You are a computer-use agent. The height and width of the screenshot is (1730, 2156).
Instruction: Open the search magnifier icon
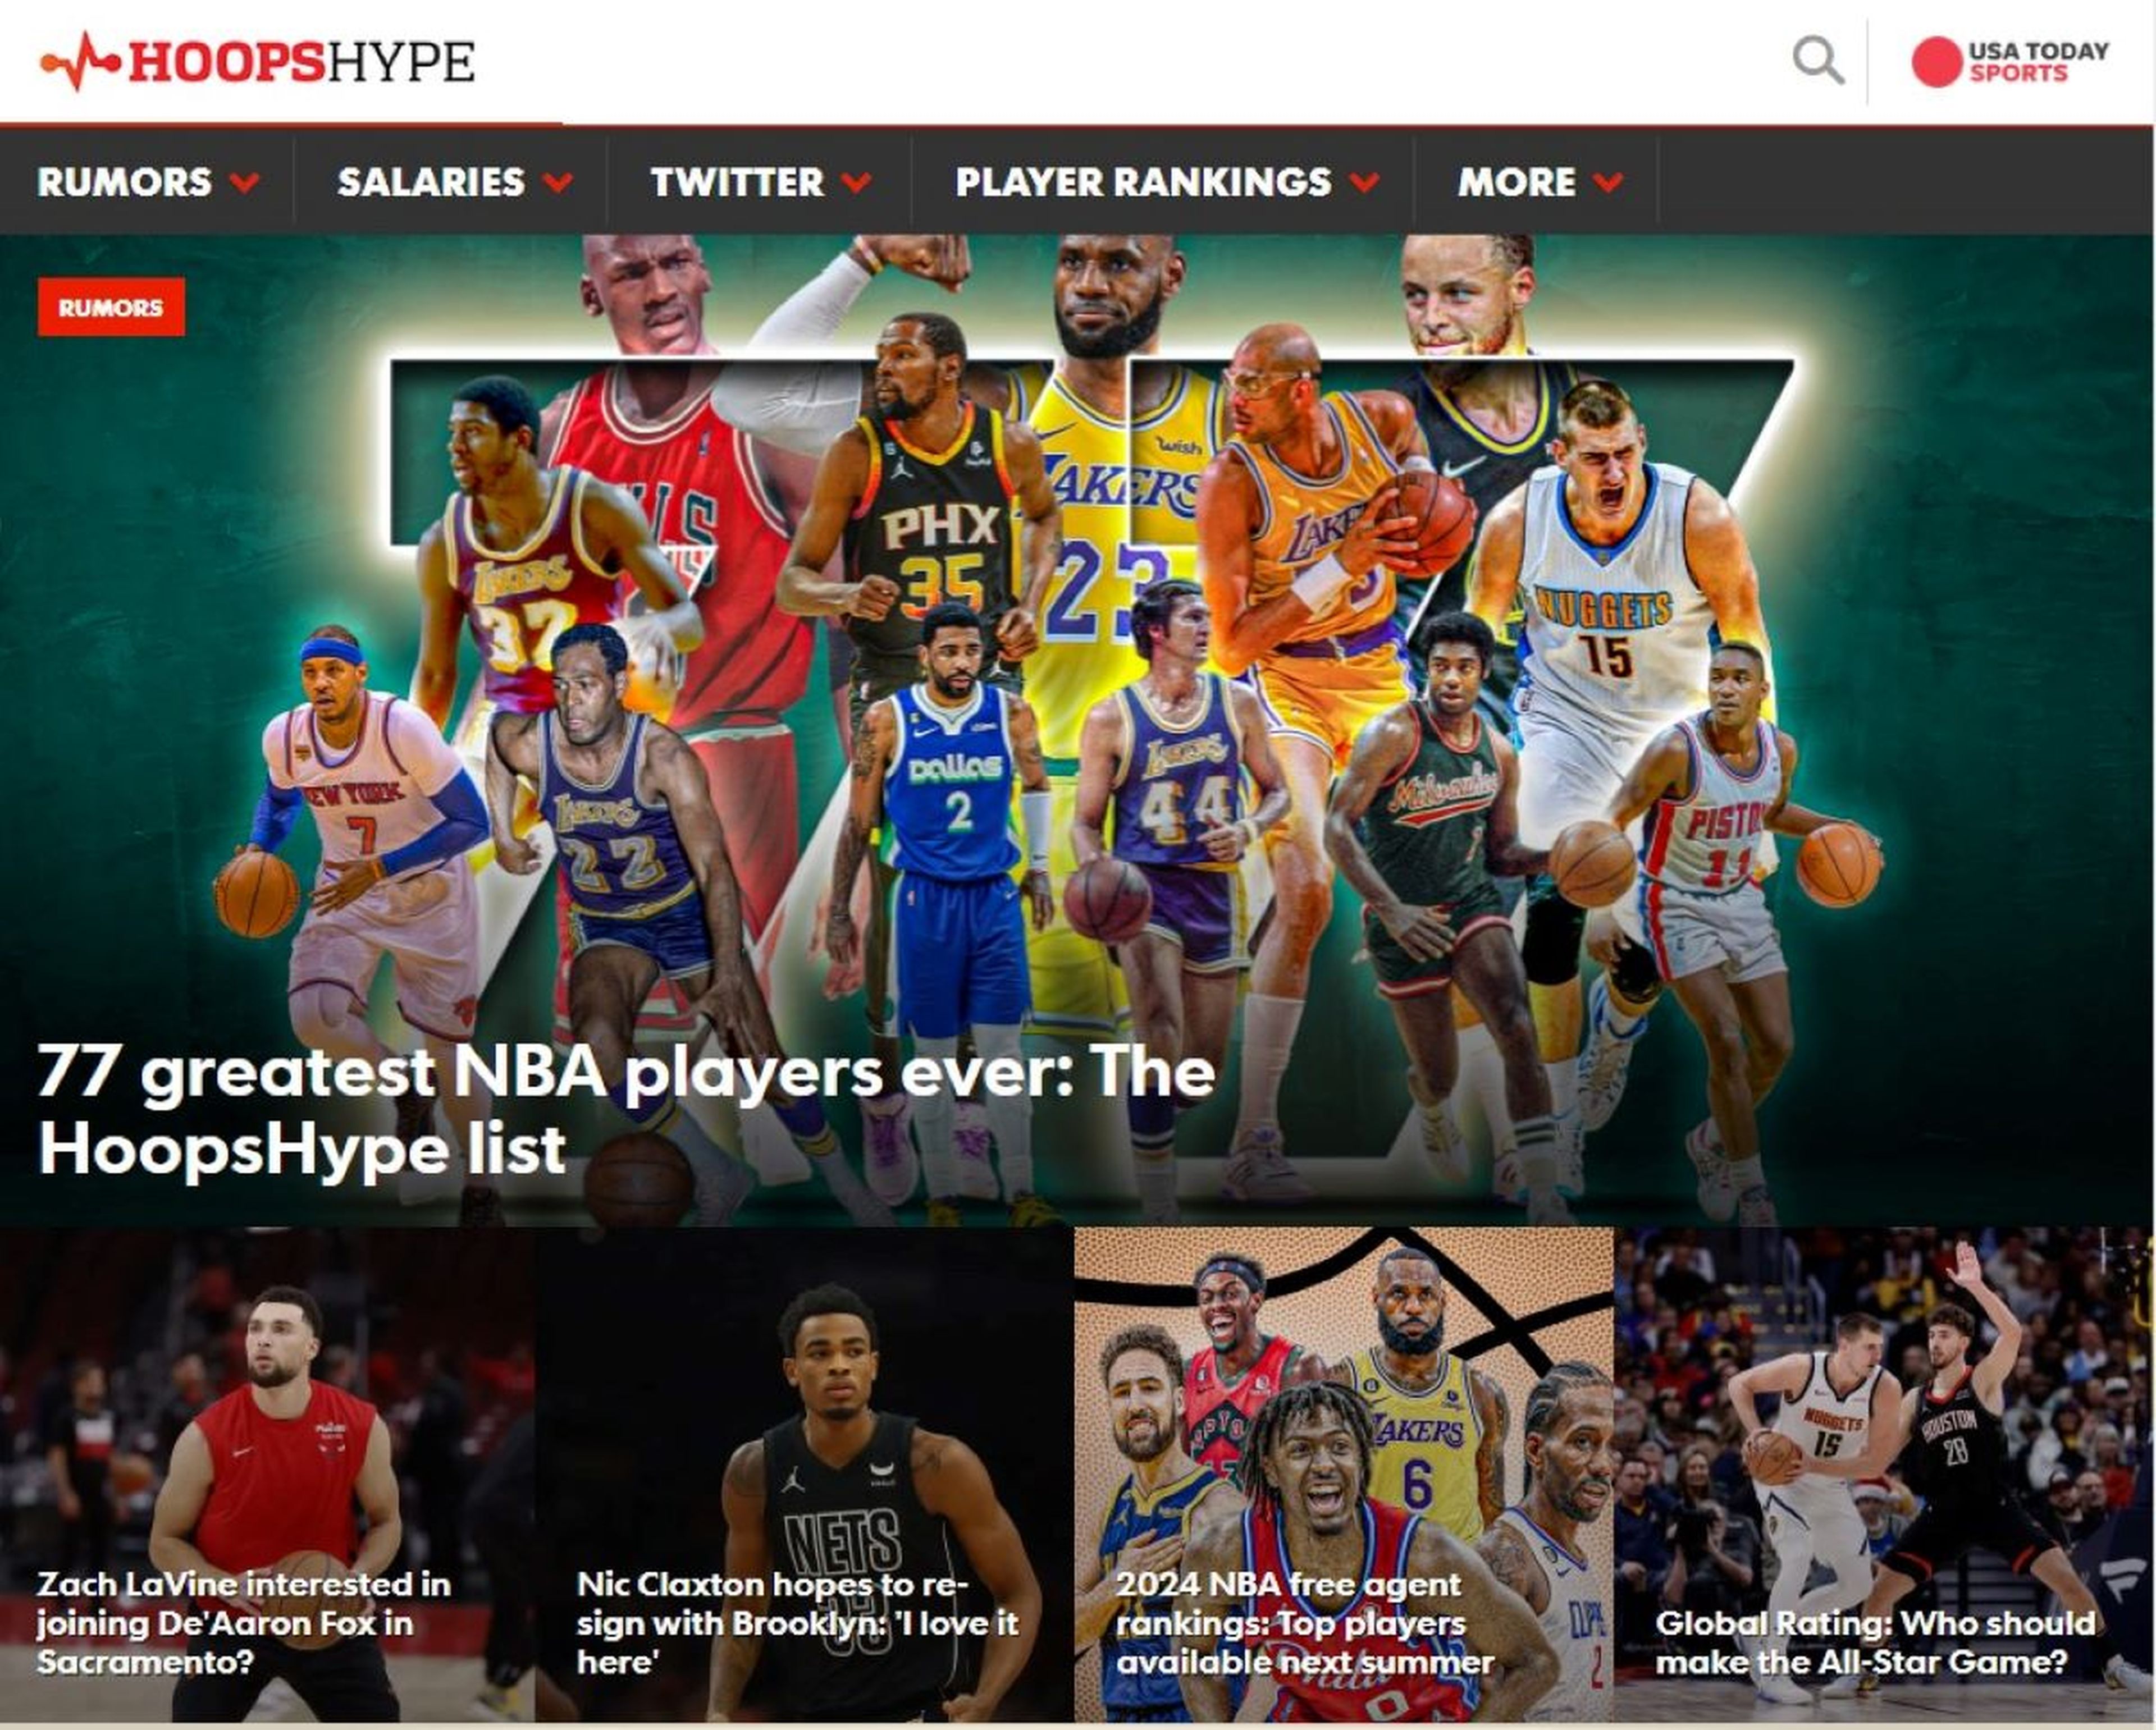point(1818,61)
